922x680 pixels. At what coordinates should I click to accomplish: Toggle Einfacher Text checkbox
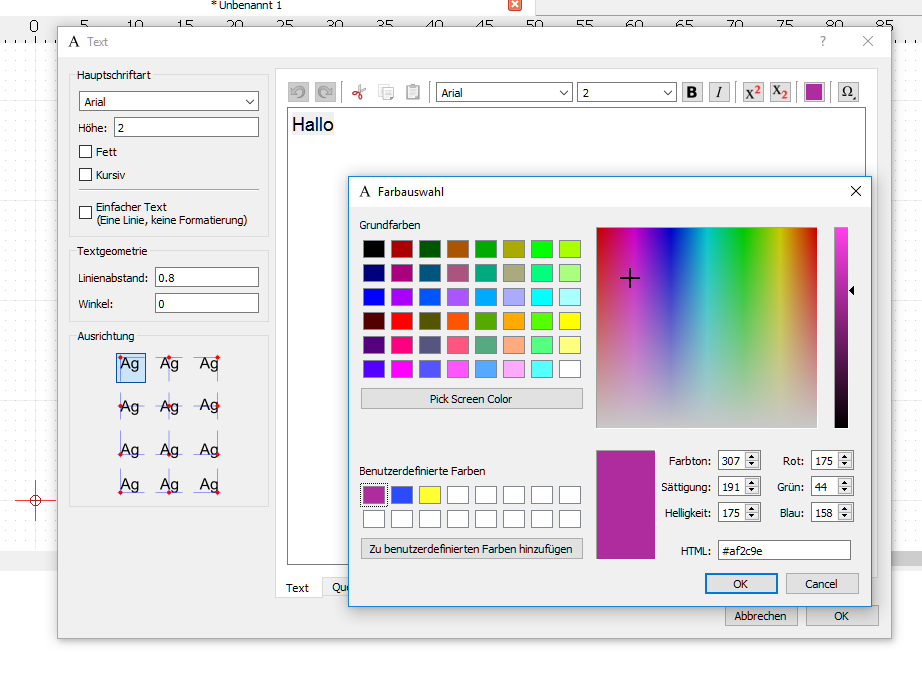pyautogui.click(x=85, y=212)
